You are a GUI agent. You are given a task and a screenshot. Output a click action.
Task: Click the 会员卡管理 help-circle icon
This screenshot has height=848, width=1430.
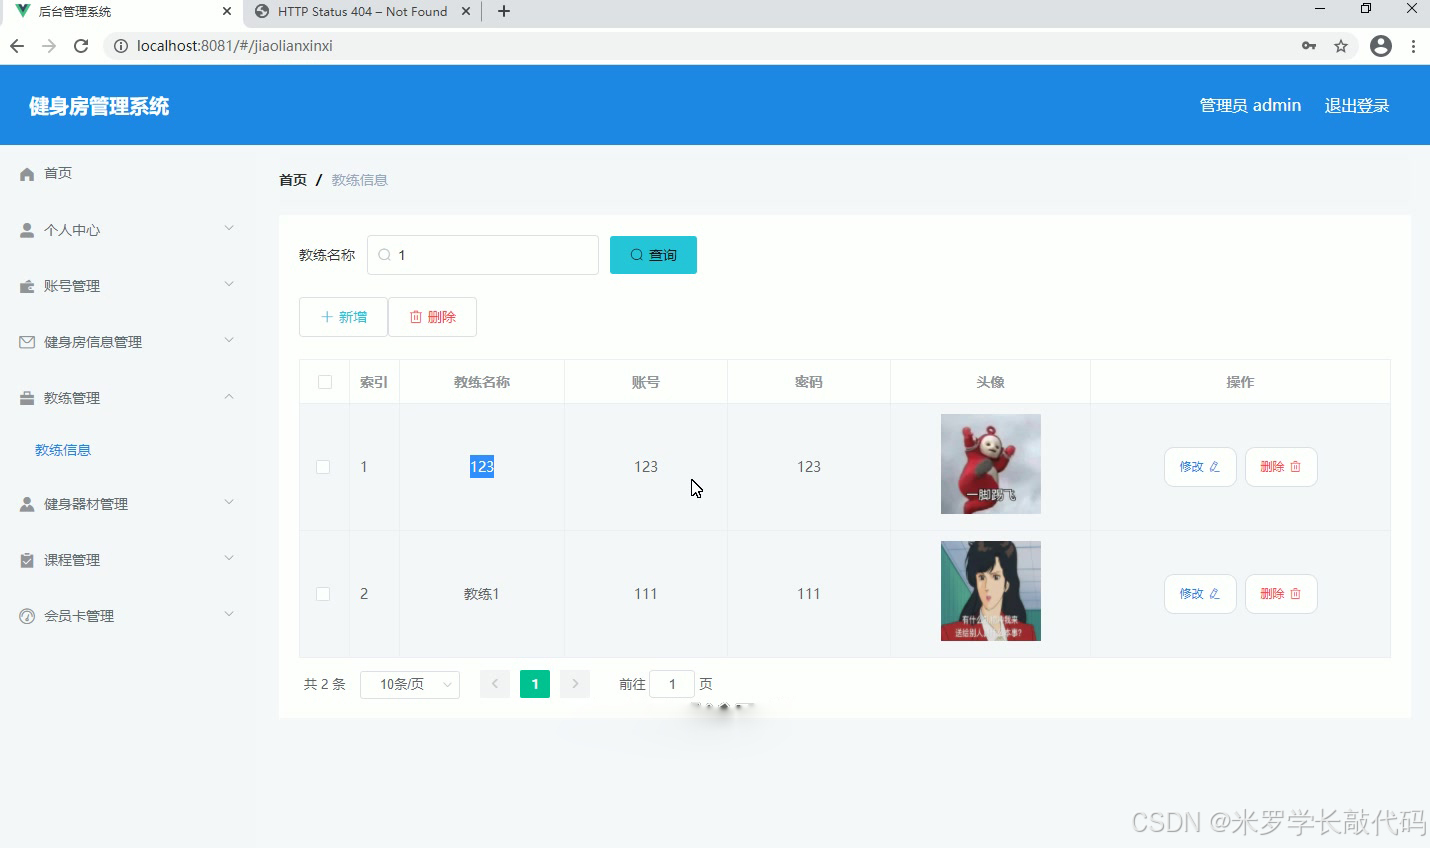25,615
